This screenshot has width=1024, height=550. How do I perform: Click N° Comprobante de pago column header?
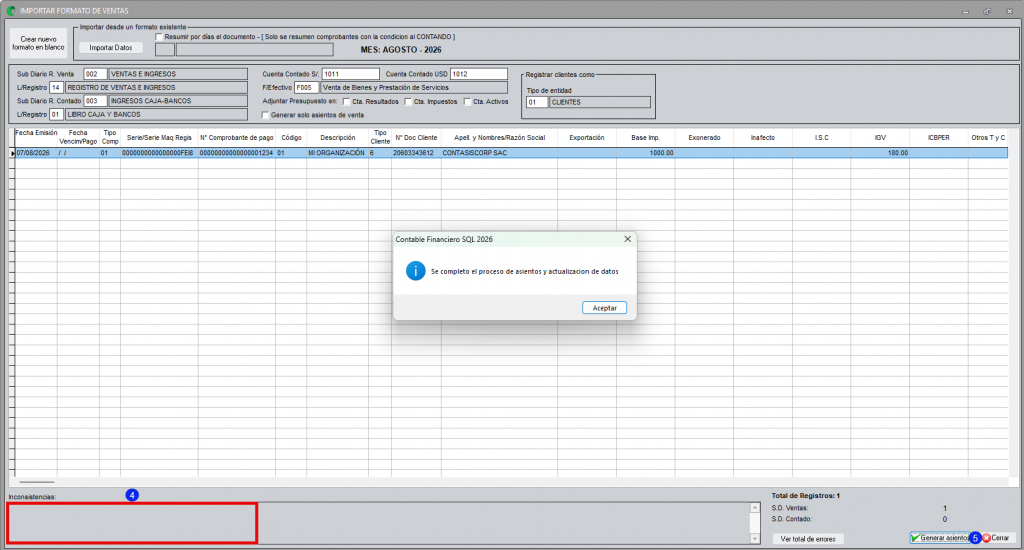236,138
